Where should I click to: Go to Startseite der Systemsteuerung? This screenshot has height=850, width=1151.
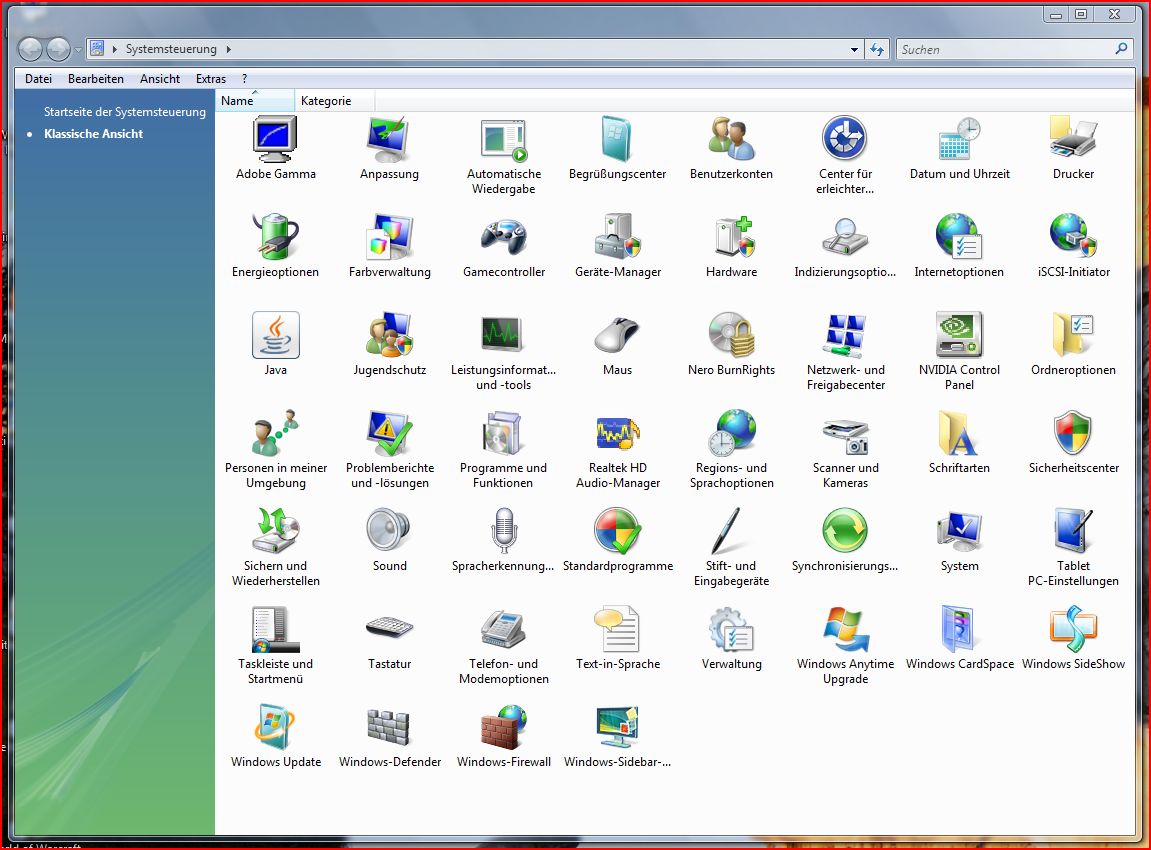[x=125, y=112]
